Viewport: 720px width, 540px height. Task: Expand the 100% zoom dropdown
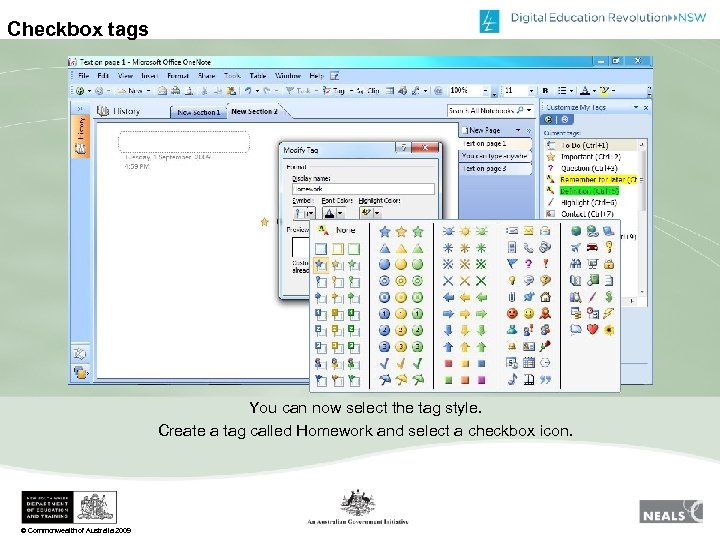(x=485, y=91)
